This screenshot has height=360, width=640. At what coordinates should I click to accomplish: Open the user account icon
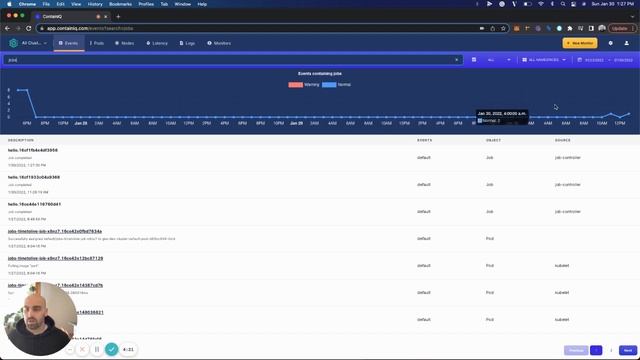pyautogui.click(x=627, y=43)
